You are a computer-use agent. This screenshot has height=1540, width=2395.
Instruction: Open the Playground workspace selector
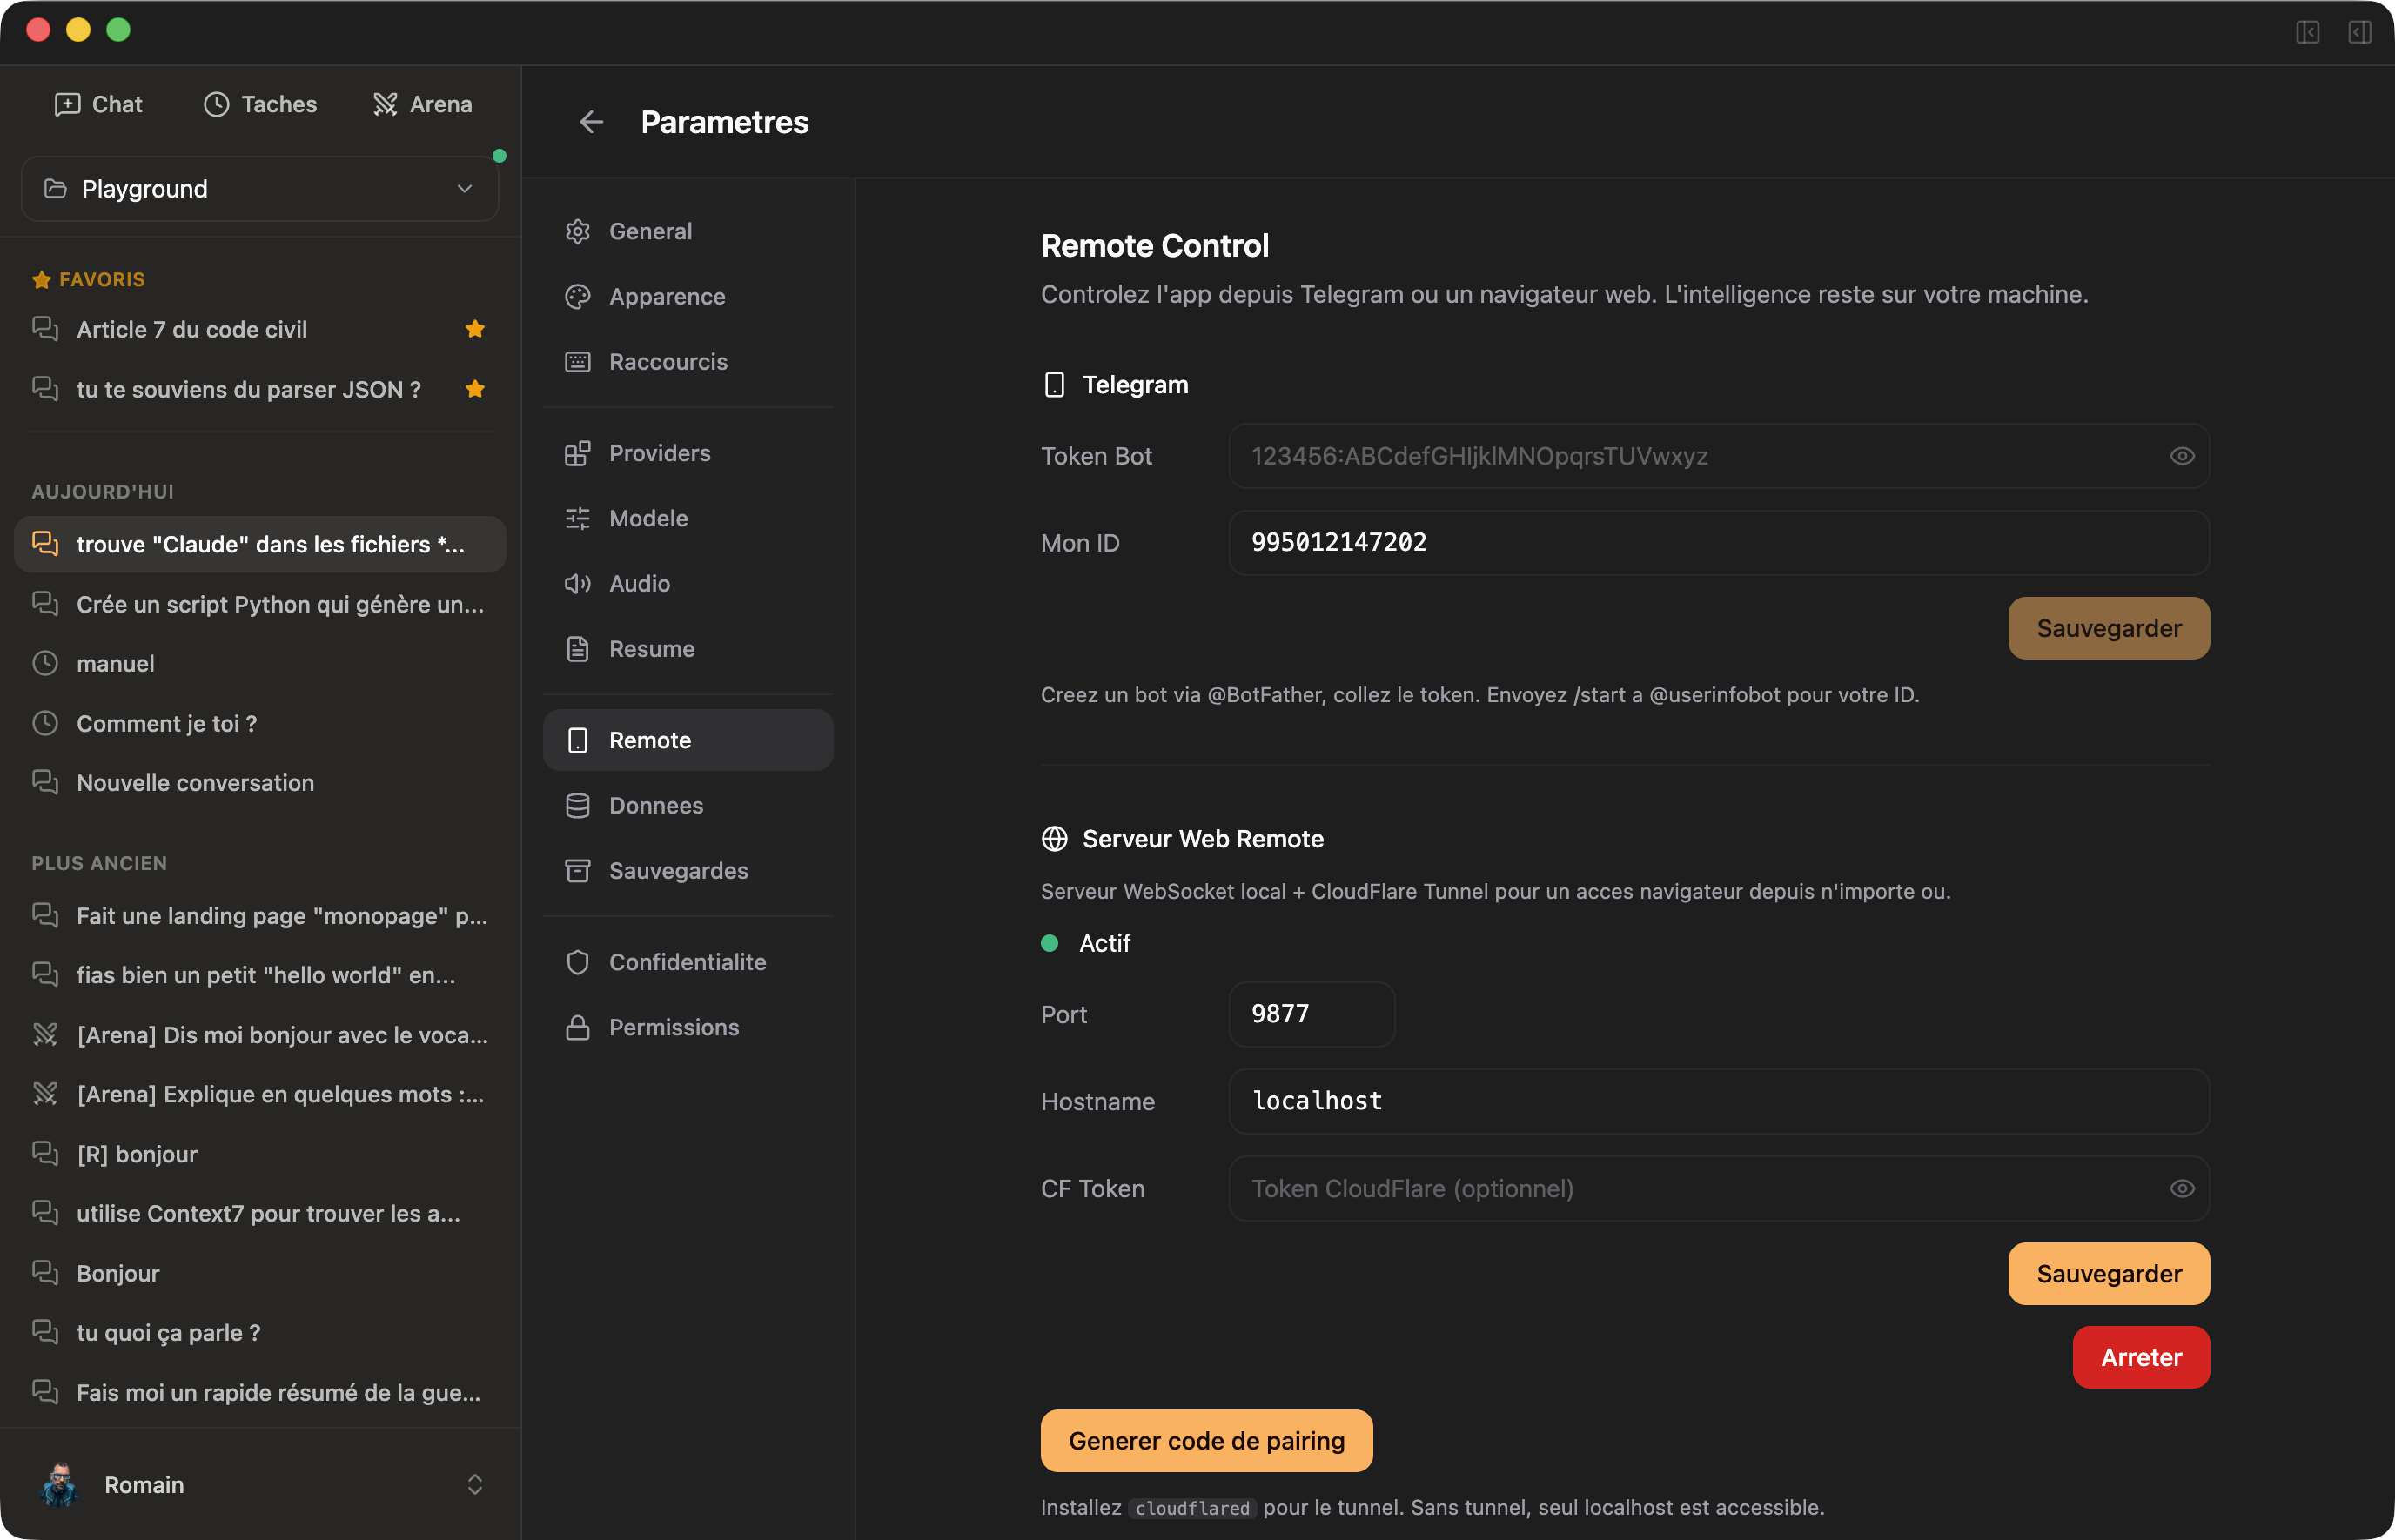tap(259, 188)
